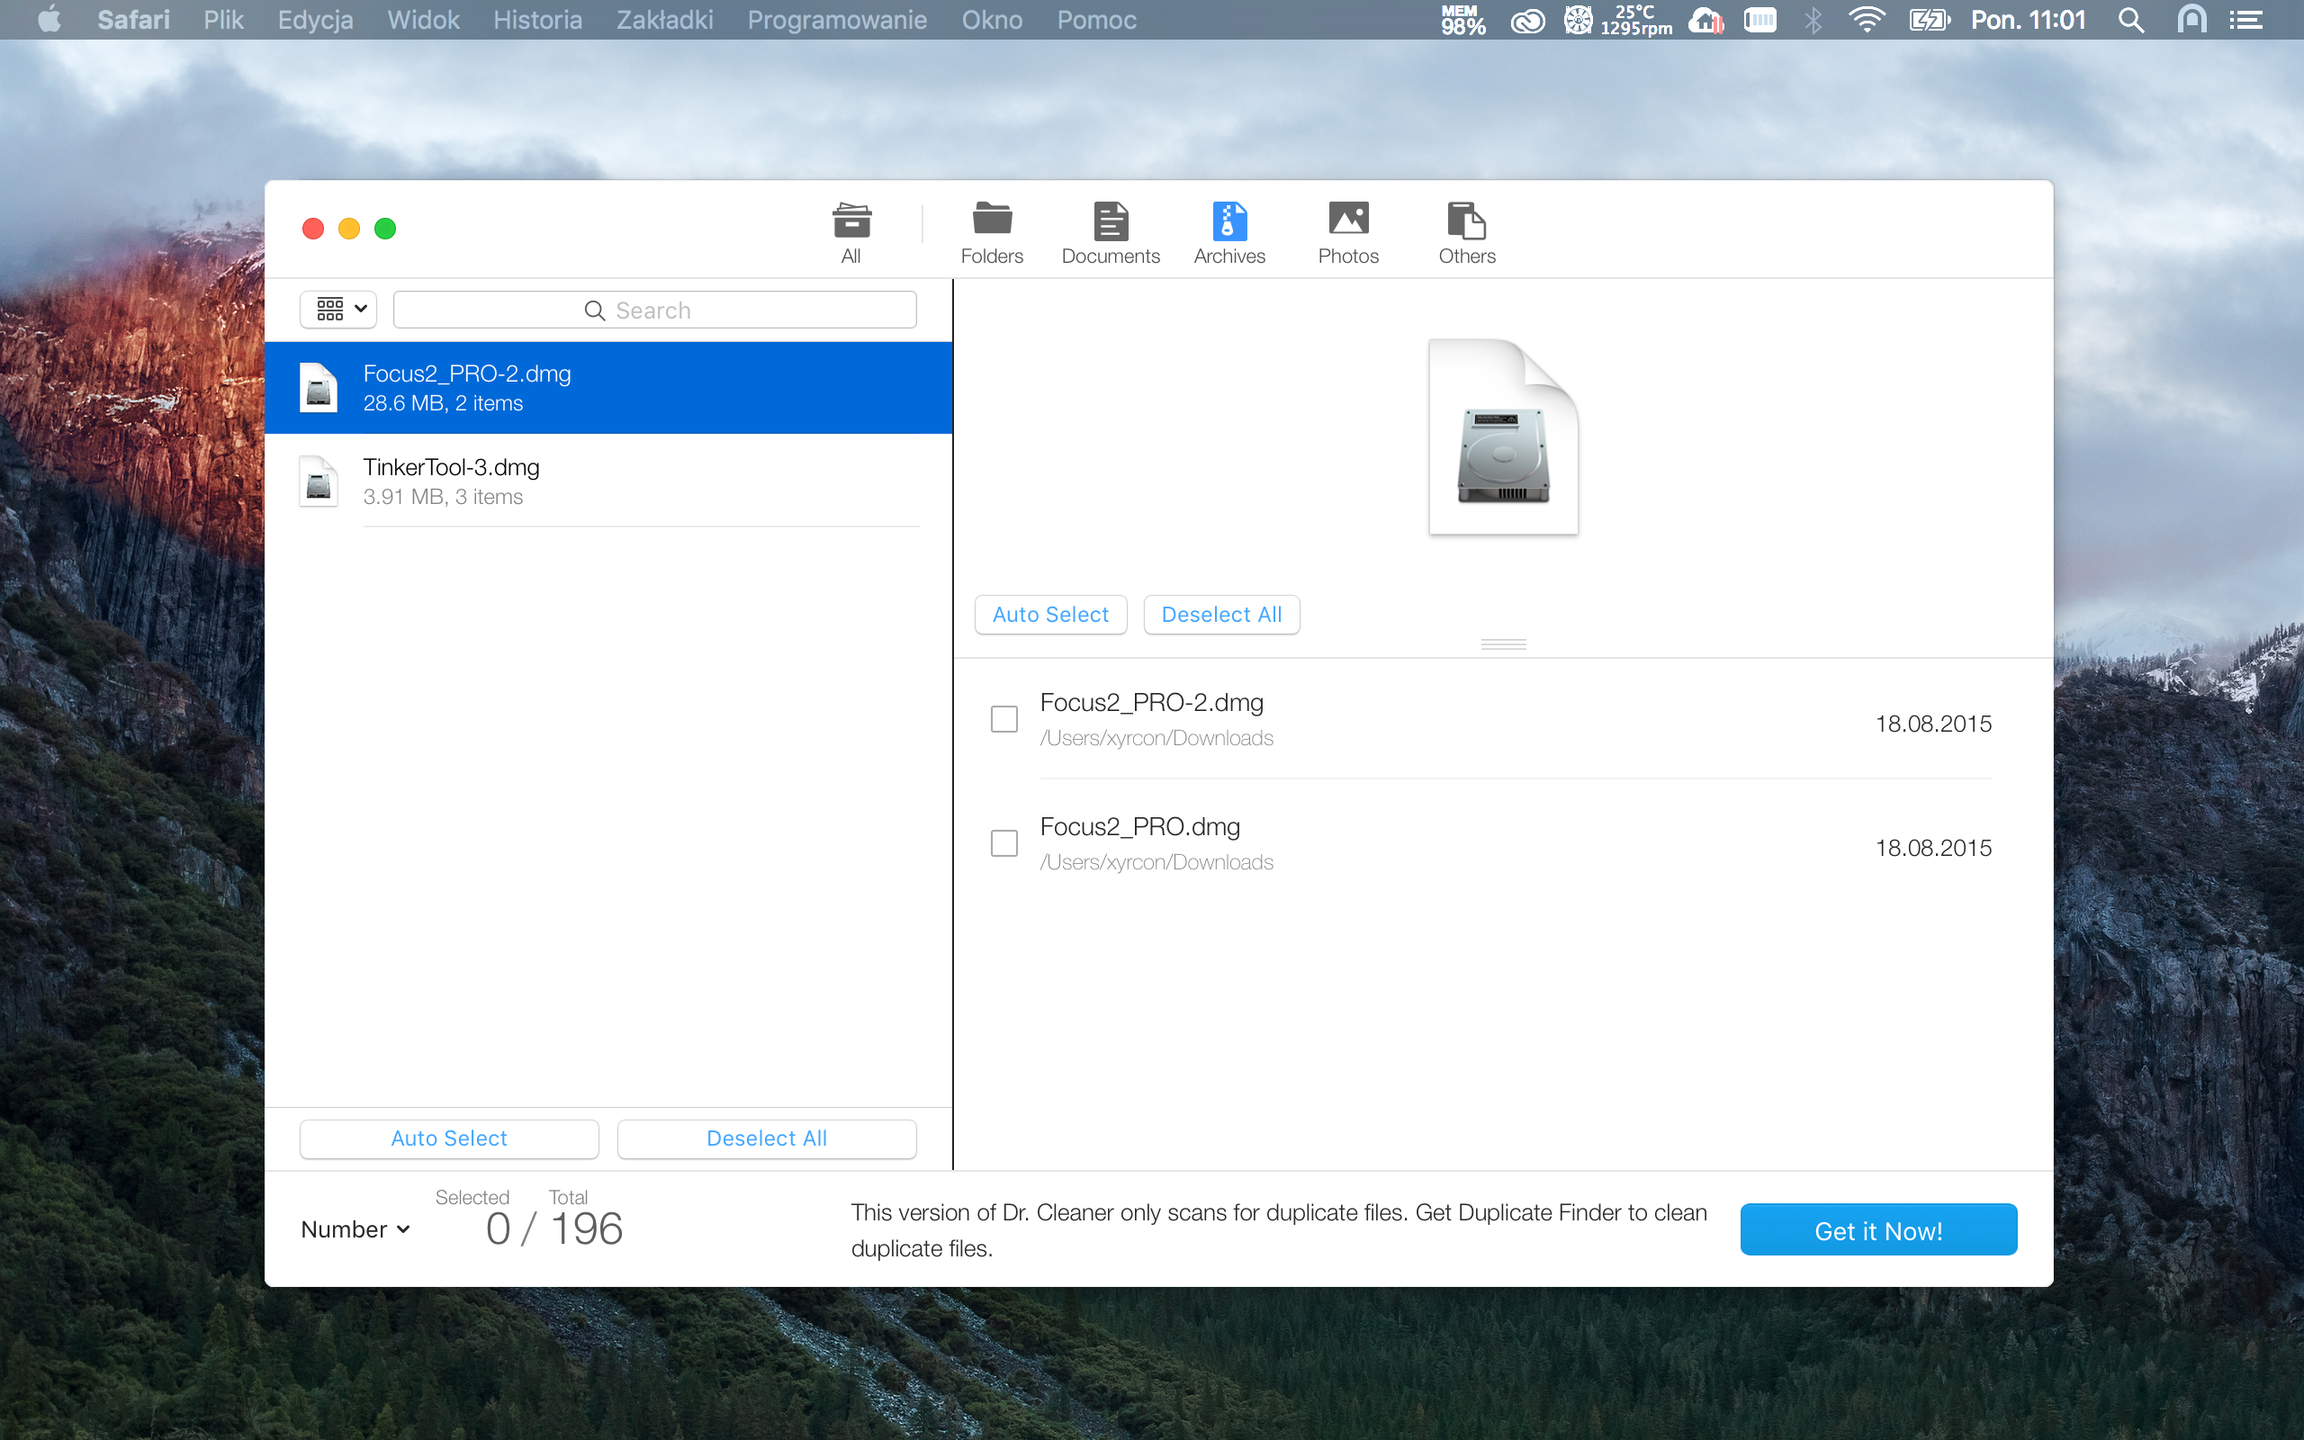Image resolution: width=2304 pixels, height=1440 pixels.
Task: Open the Documents category
Action: coord(1110,233)
